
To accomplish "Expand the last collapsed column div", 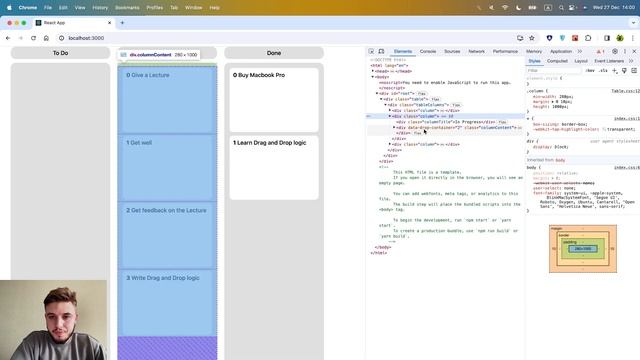I will [390, 144].
